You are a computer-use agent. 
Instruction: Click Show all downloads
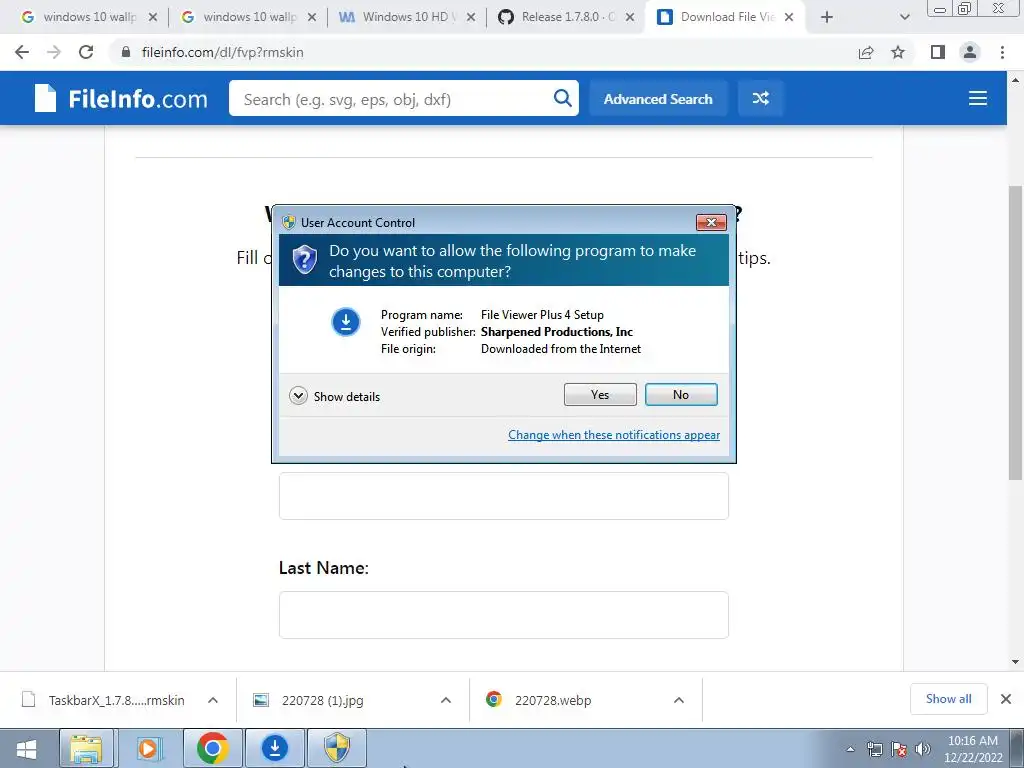[948, 699]
